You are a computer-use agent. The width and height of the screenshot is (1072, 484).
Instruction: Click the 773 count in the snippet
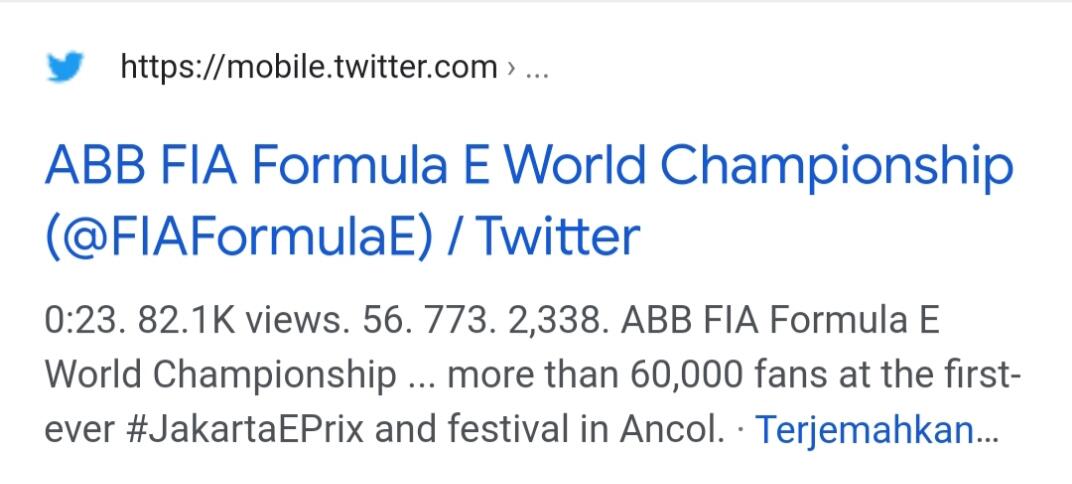(x=452, y=323)
